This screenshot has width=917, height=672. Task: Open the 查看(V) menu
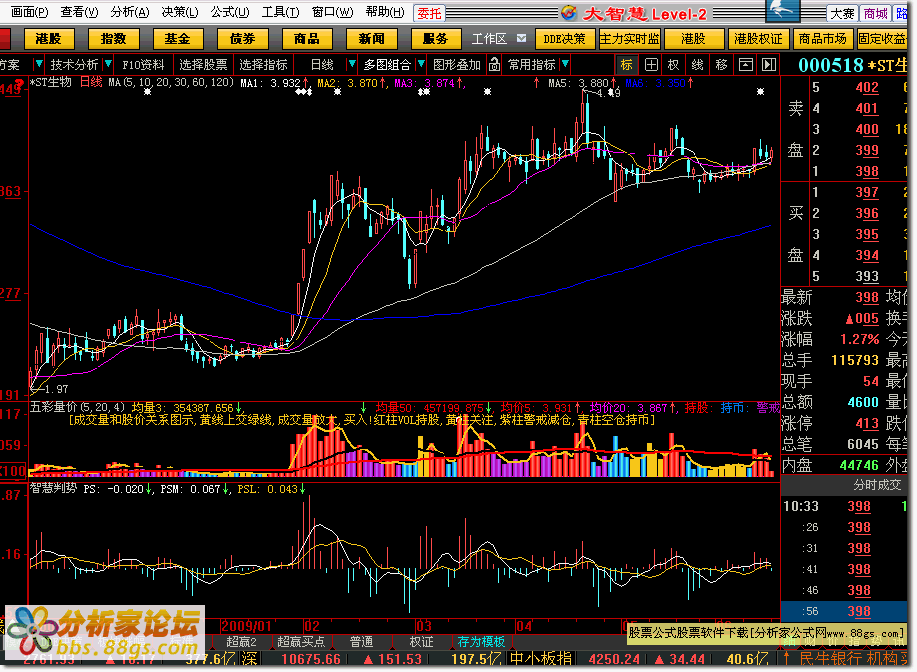pos(79,12)
